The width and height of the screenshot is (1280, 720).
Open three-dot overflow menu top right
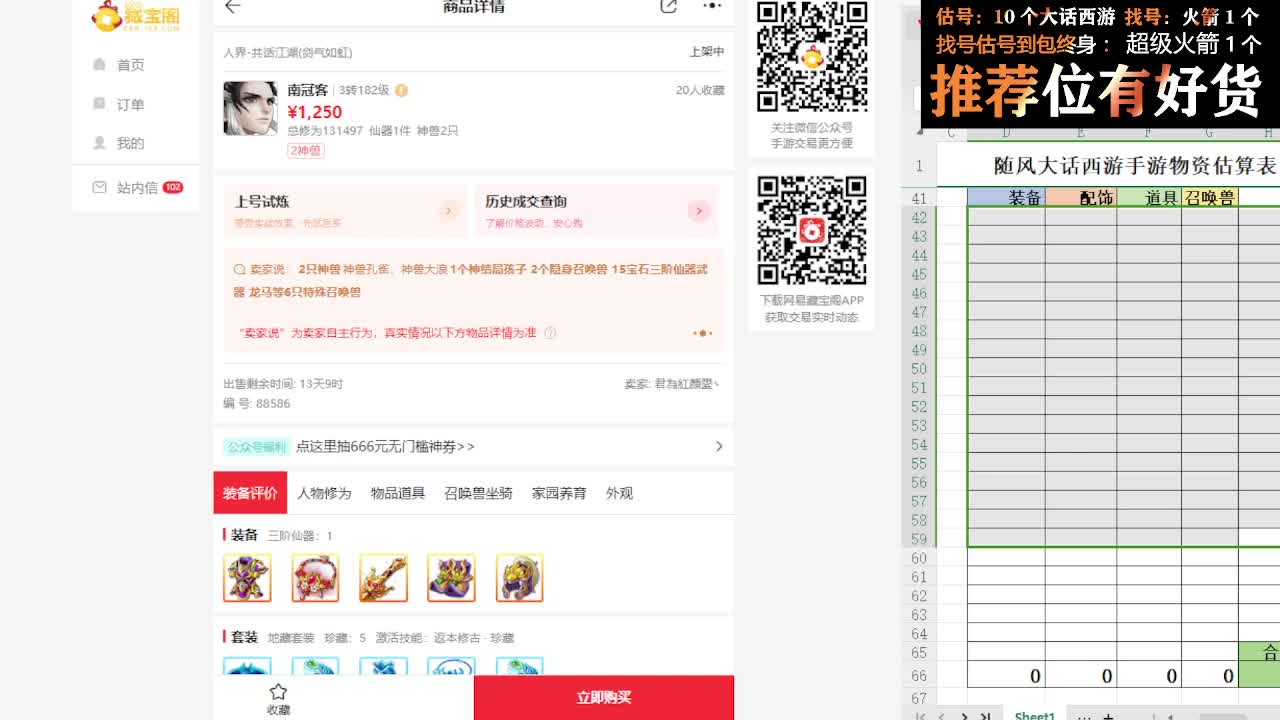pos(712,6)
